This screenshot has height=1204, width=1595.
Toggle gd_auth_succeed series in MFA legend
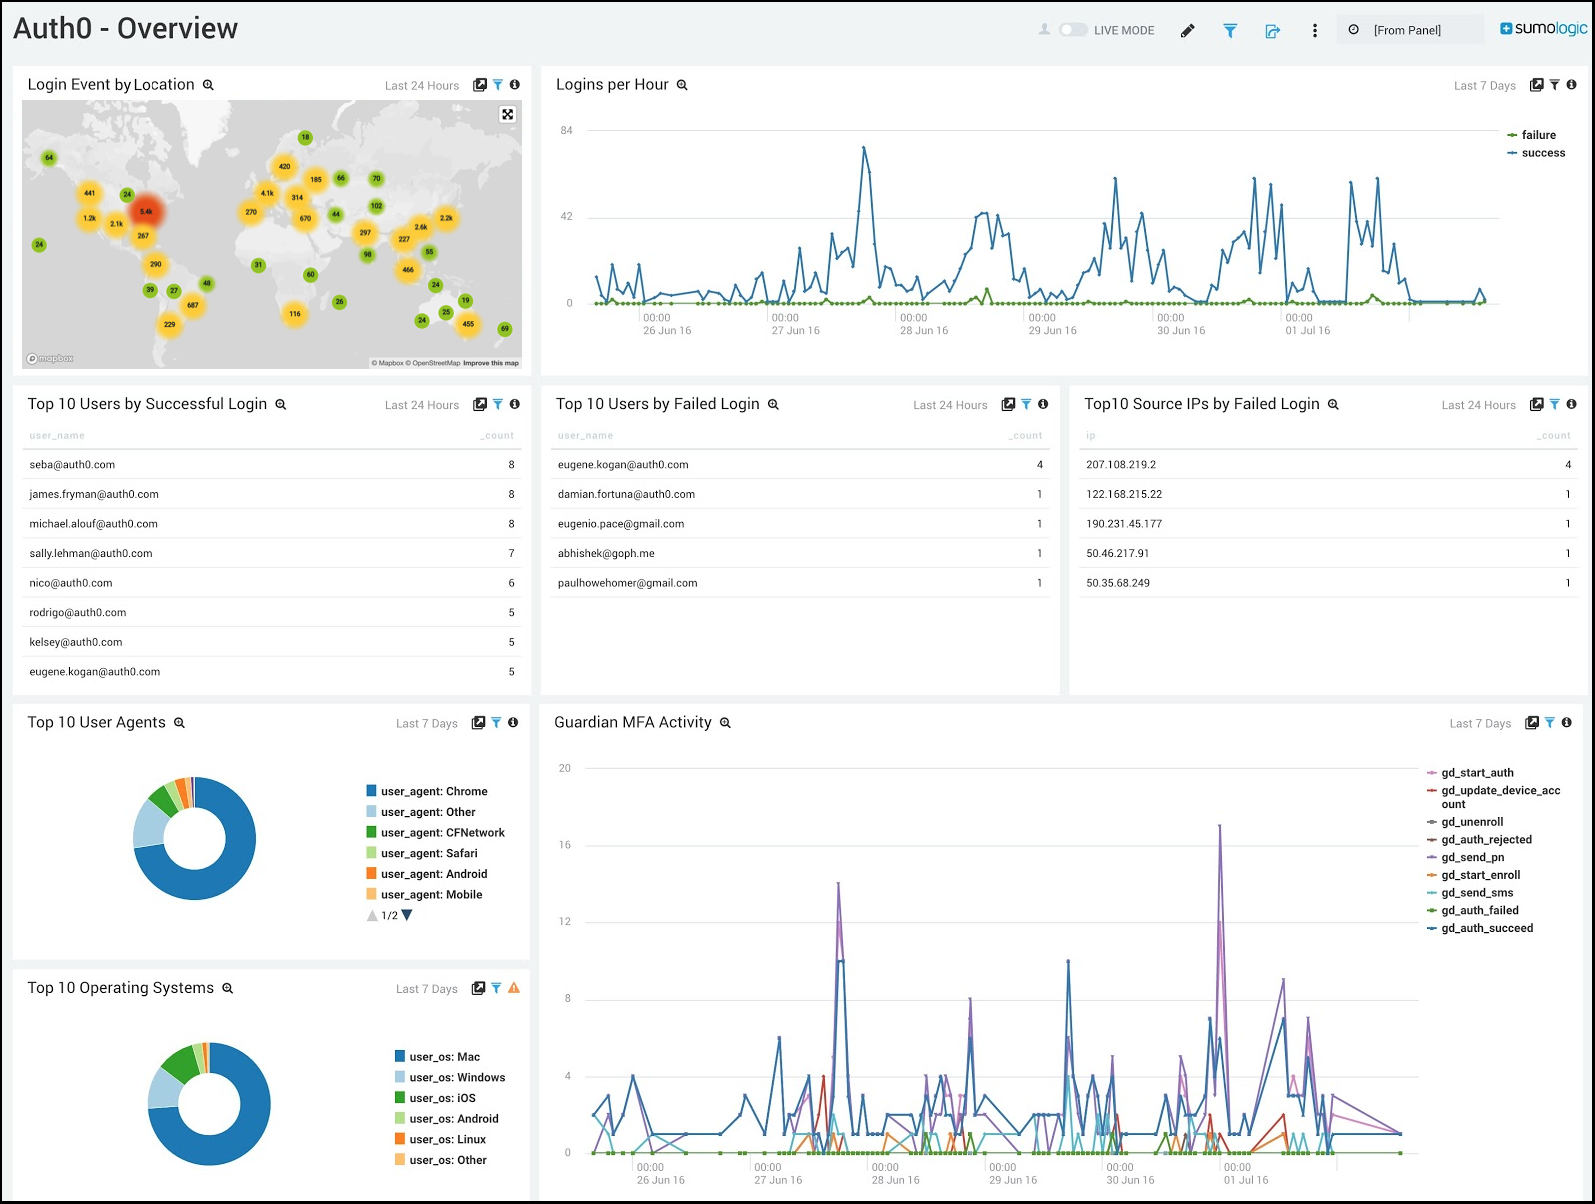pos(1486,928)
